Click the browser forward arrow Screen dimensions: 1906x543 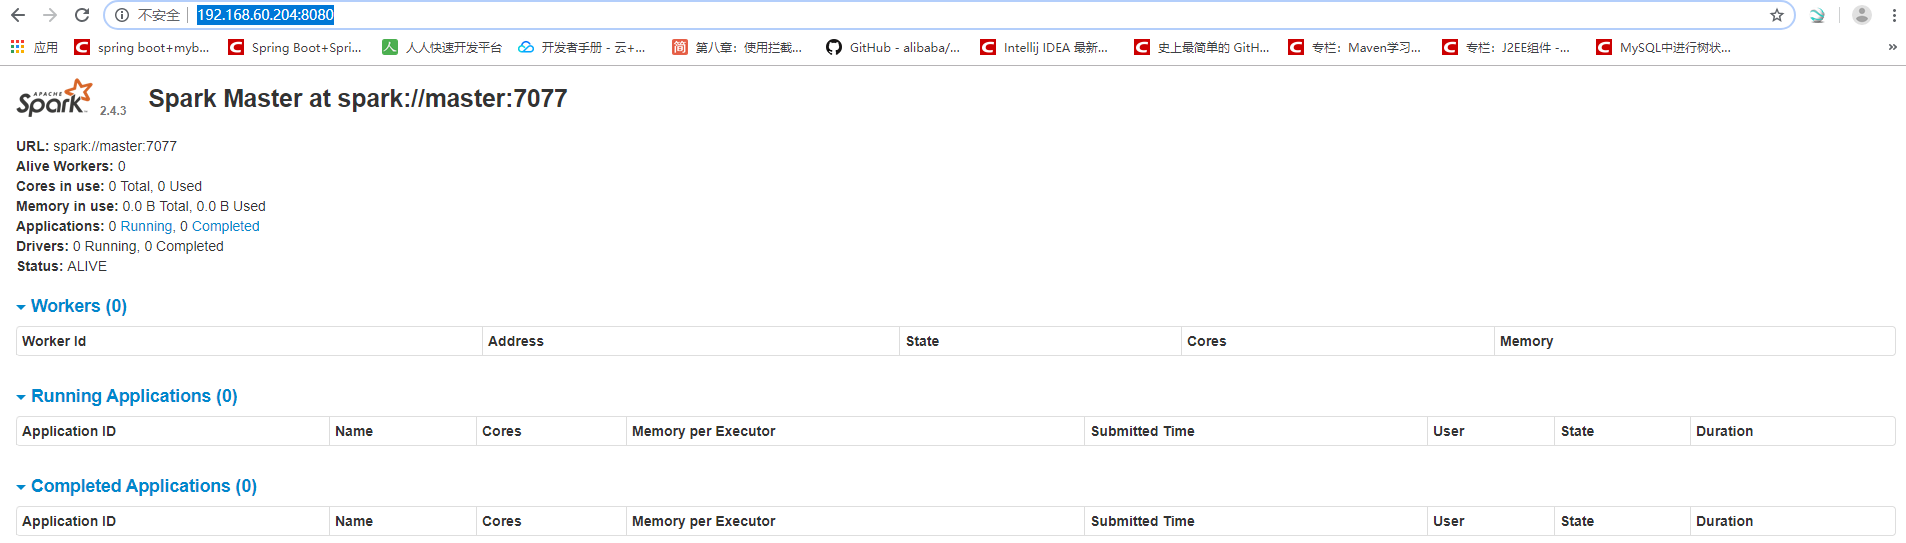50,15
